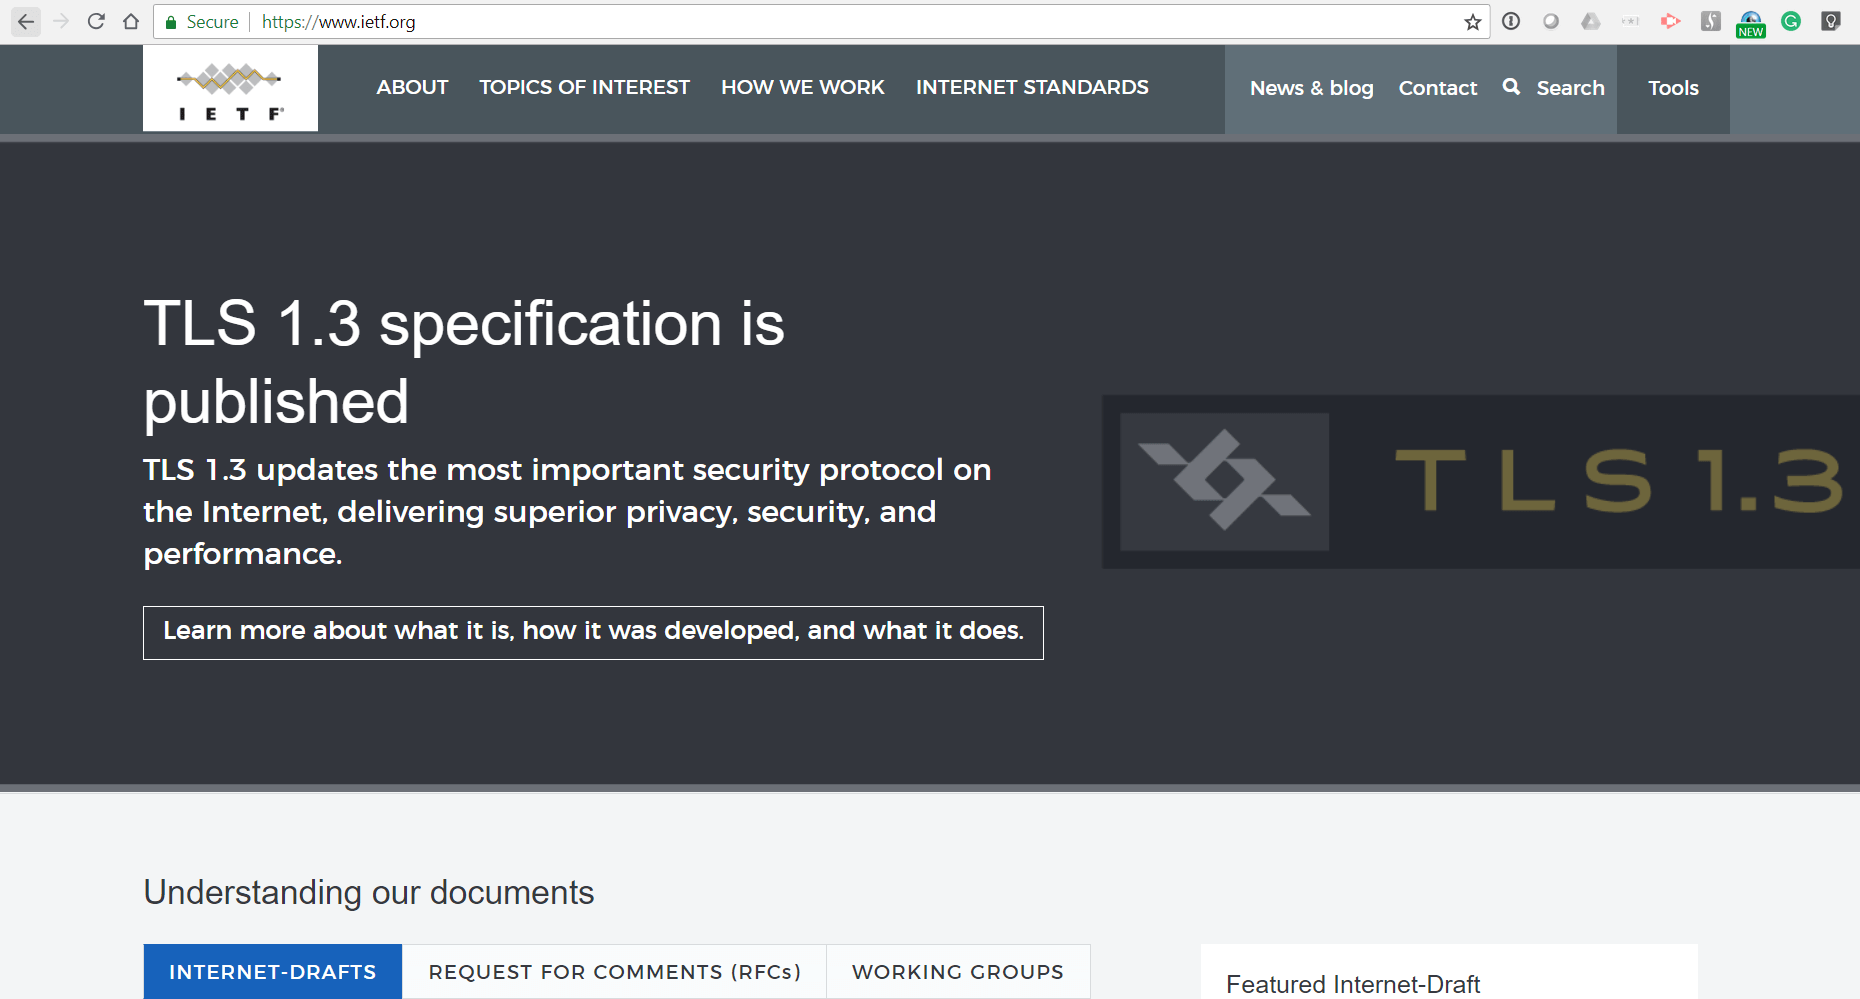
Task: Open the Contact page
Action: click(x=1437, y=89)
